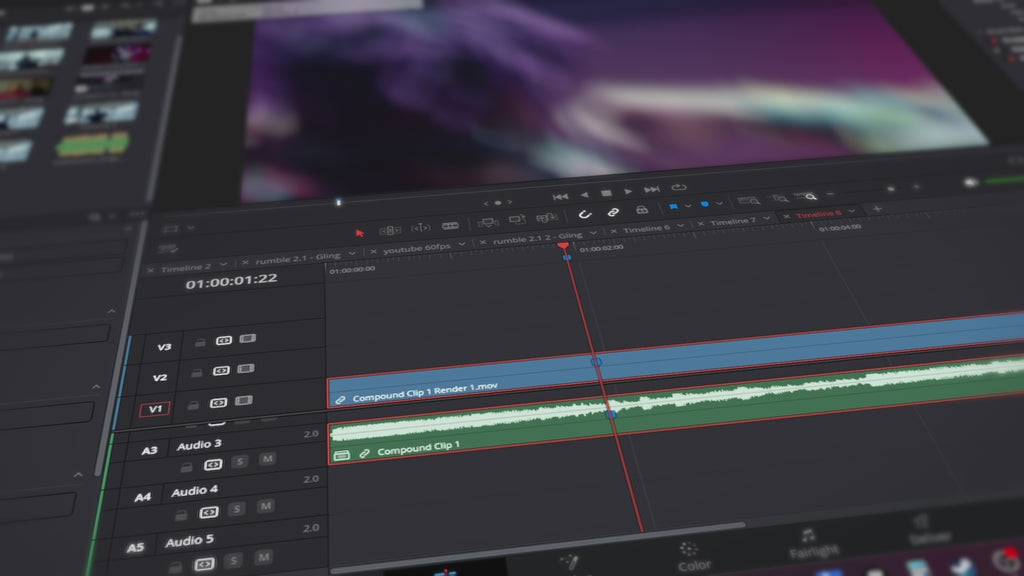Expand the dropdown on the Timeline 7 tab
Viewport: 1024px width, 576px height.
click(766, 218)
